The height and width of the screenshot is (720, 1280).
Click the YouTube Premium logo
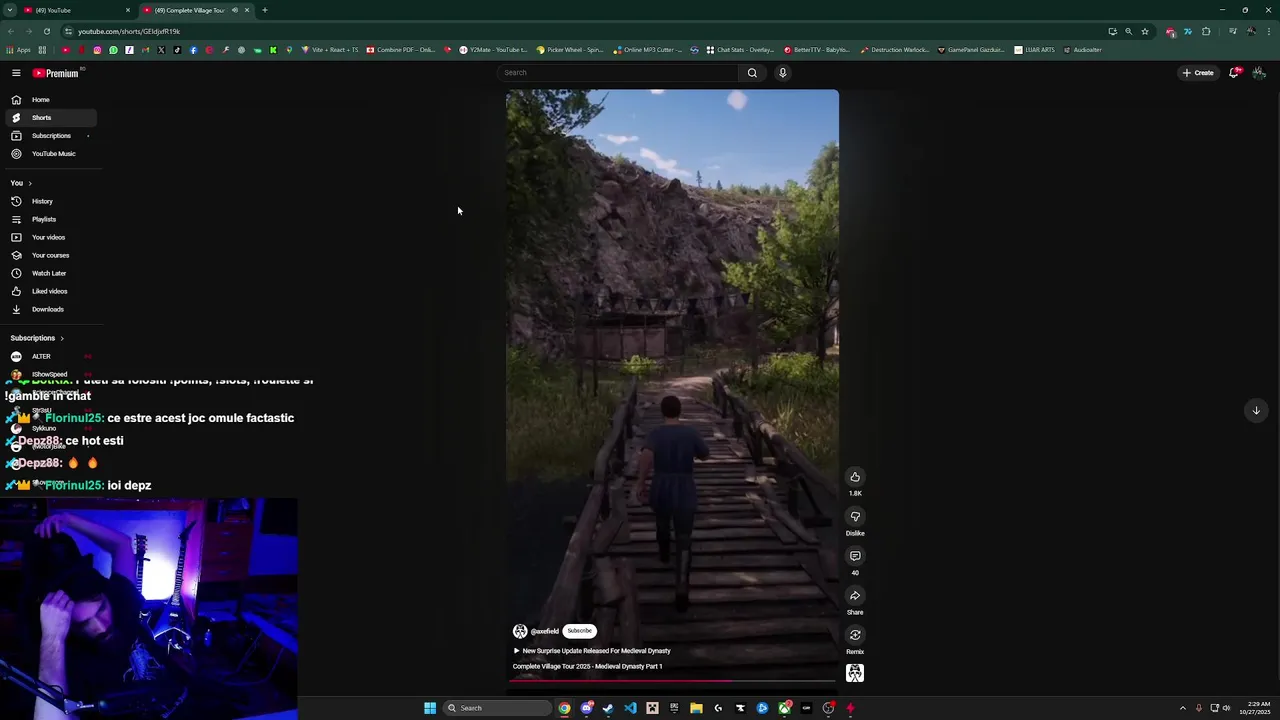(55, 73)
